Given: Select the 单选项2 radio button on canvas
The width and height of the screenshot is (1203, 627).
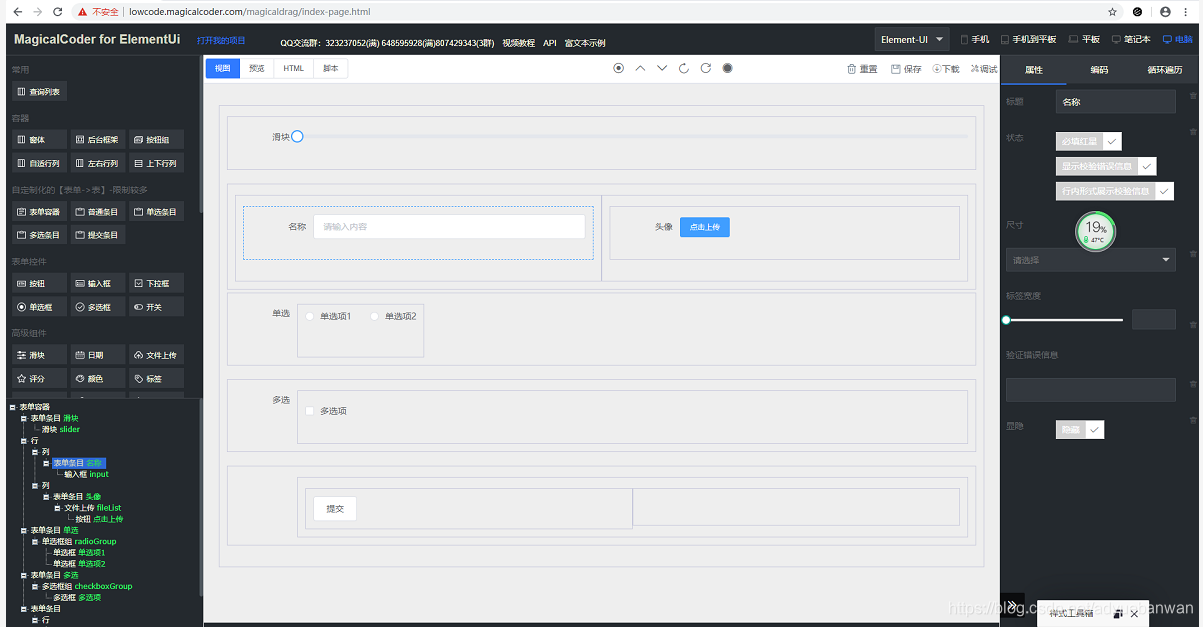Looking at the screenshot, I should (375, 316).
